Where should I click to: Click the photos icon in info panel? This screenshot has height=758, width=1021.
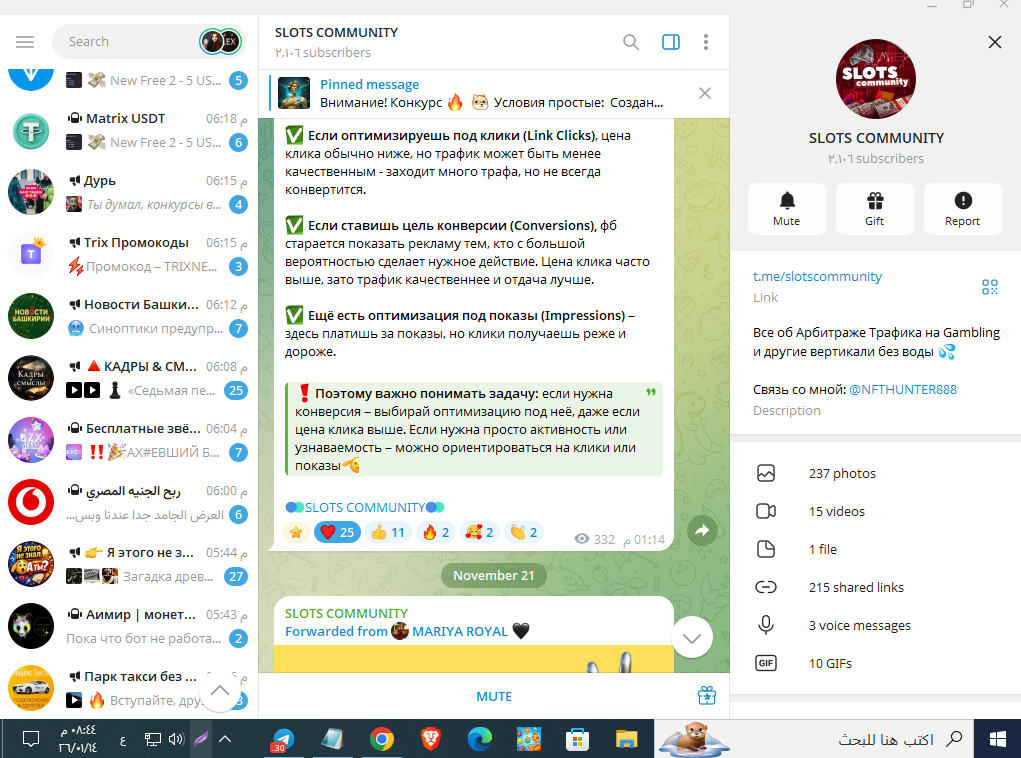766,473
